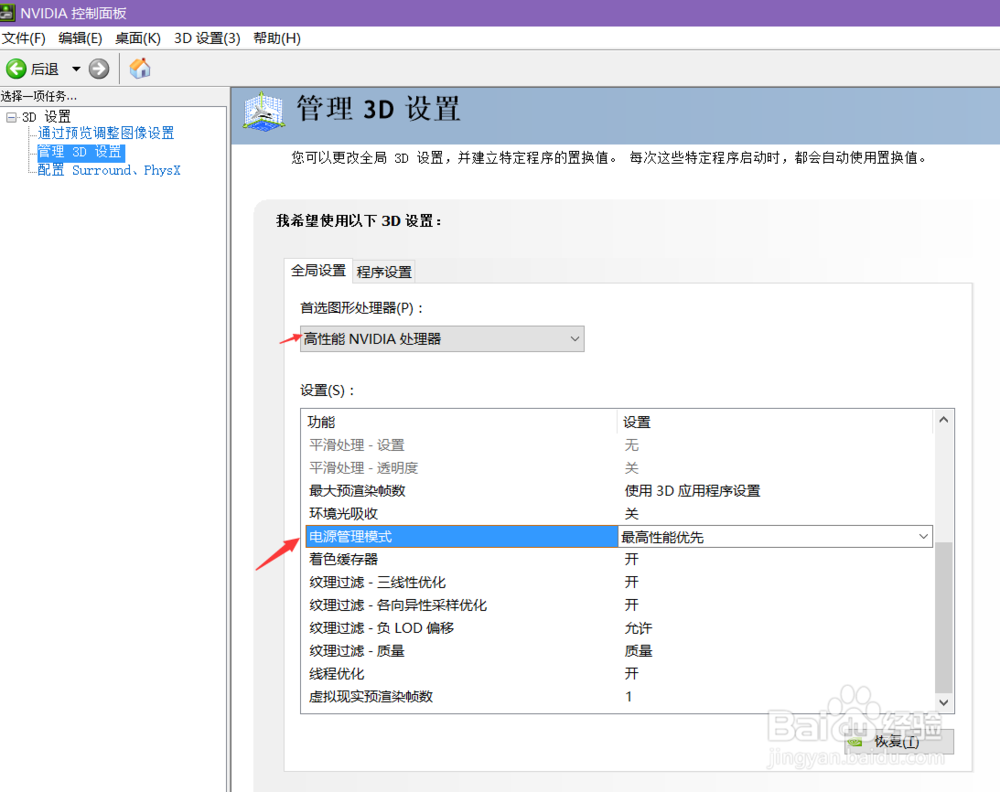The width and height of the screenshot is (1000, 792).
Task: Click the 管理 3D 设置 header icon
Action: pos(262,113)
